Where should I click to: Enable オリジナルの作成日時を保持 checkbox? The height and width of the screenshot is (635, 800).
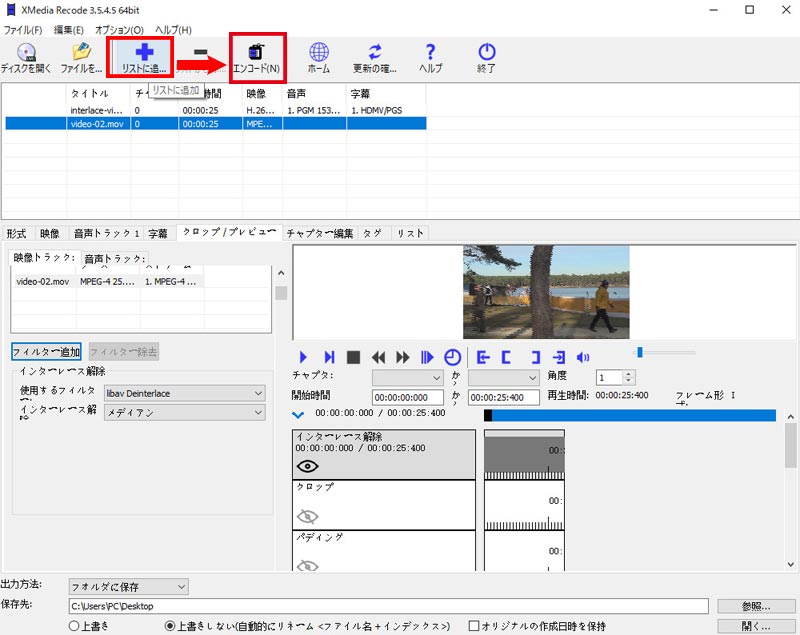click(474, 626)
